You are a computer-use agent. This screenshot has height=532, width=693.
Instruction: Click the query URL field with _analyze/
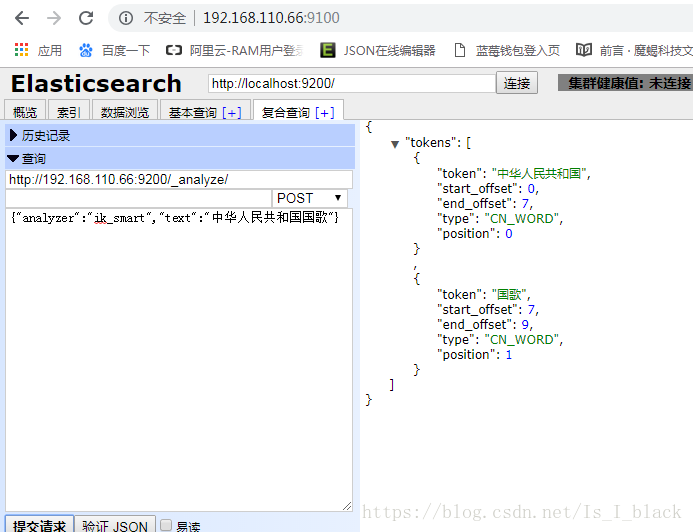click(179, 180)
